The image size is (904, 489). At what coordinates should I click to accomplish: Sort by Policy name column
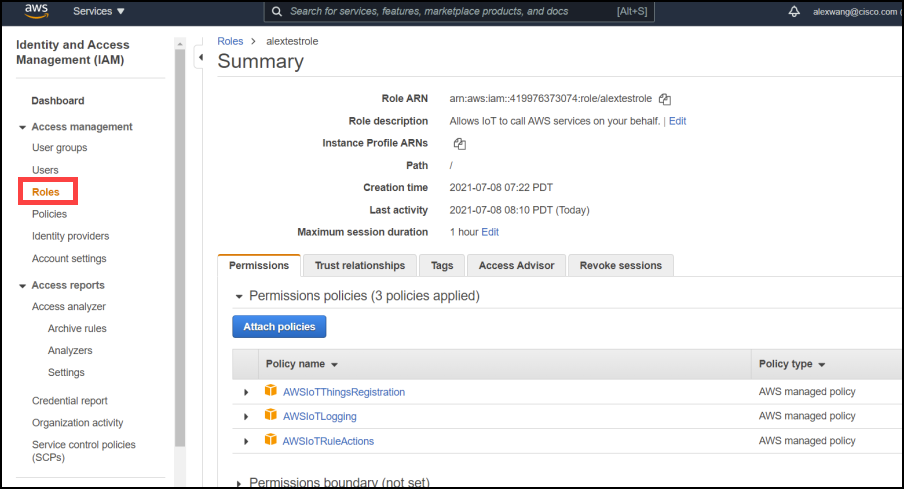(302, 364)
